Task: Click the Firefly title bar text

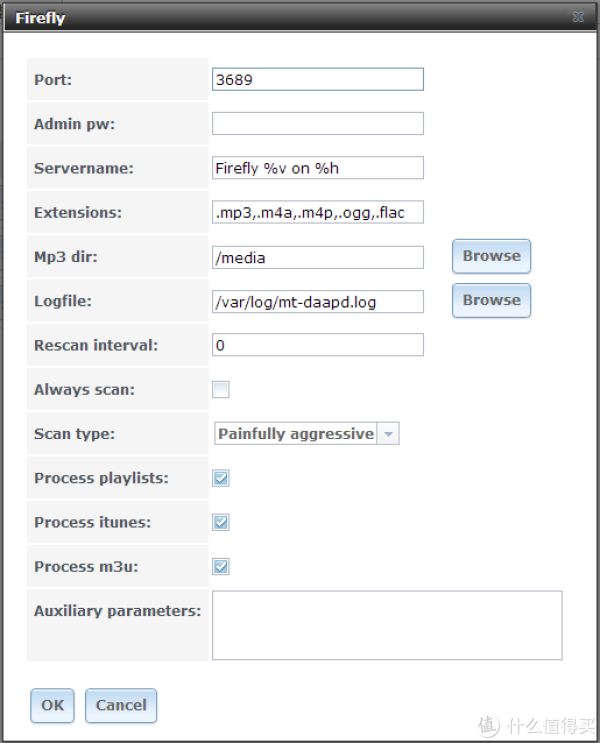Action: 40,18
